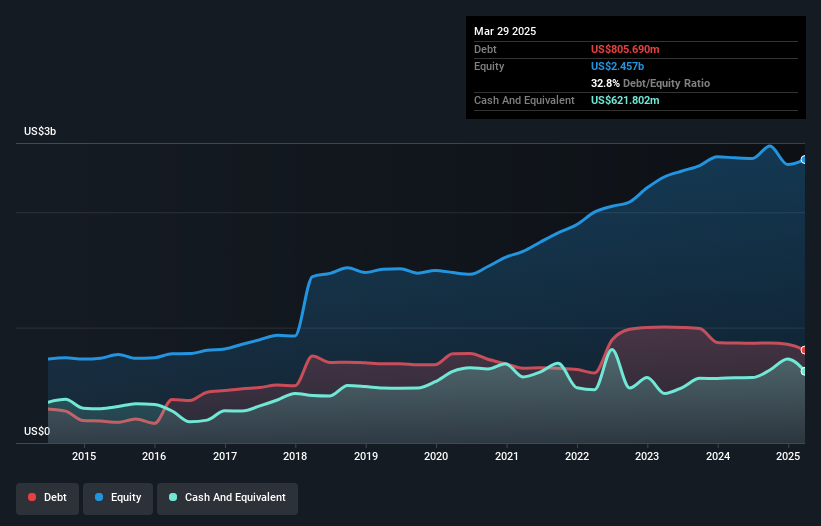Click the 2019 x-axis label
Viewport: 821px width, 526px height.
pyautogui.click(x=365, y=456)
